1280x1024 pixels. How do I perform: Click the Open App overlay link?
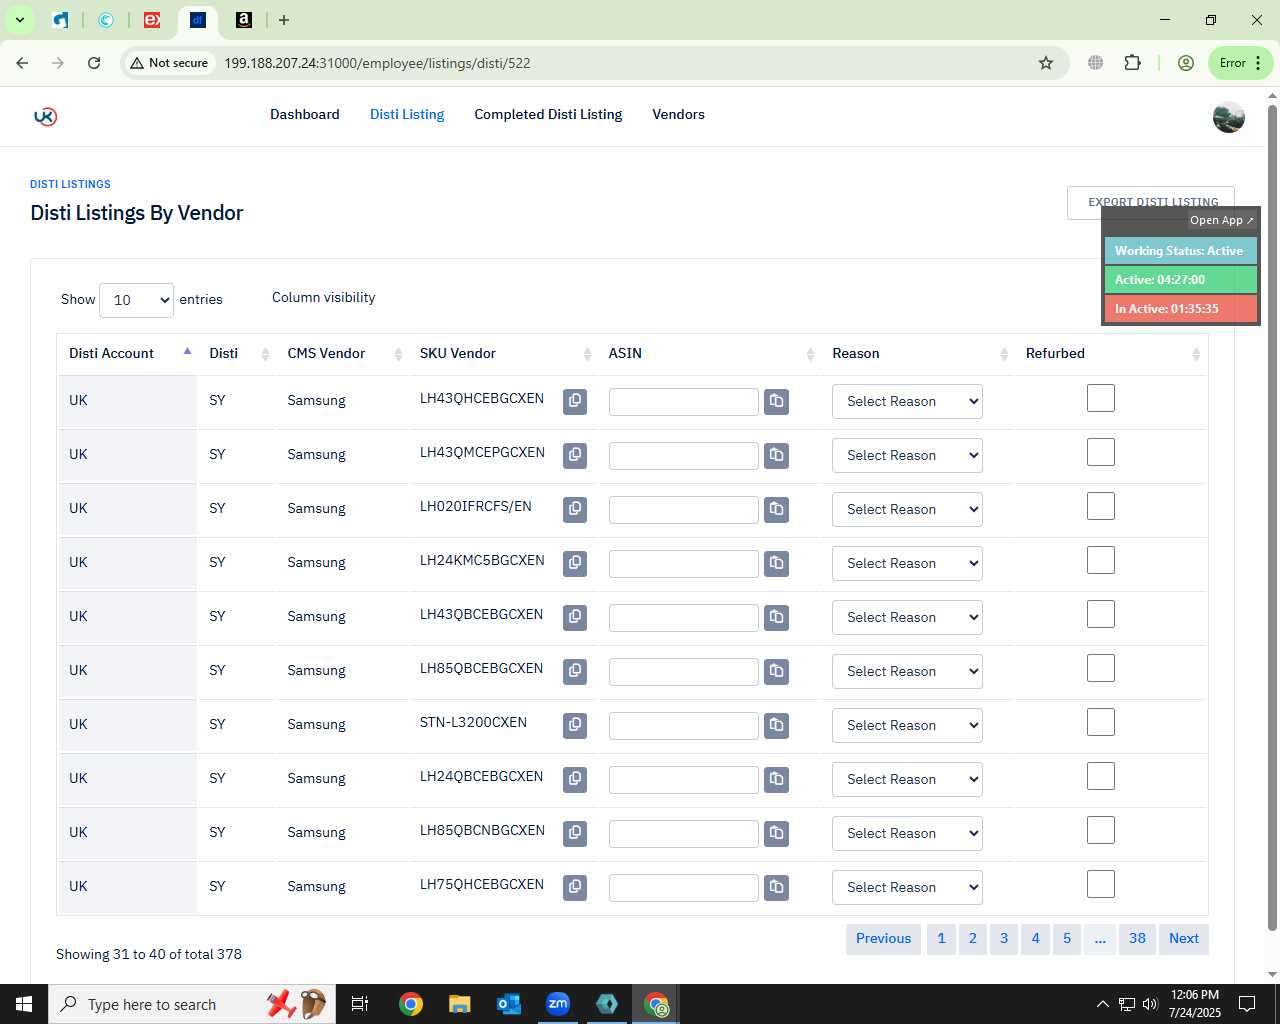(x=1221, y=220)
